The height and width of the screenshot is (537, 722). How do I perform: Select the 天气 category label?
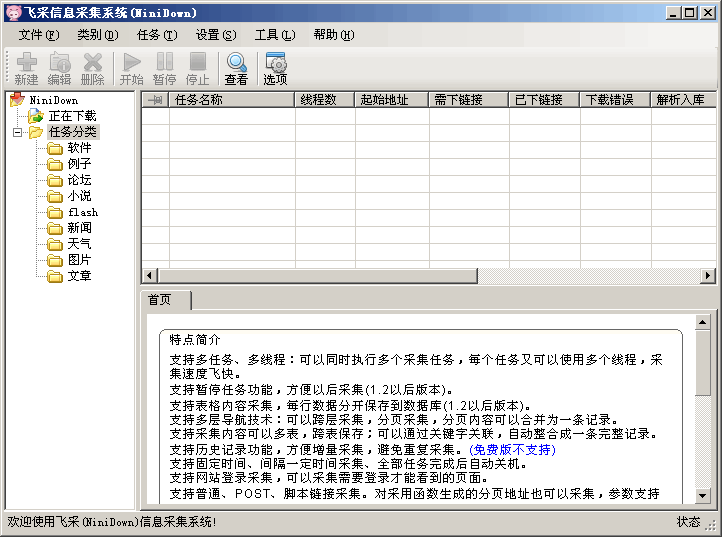[x=80, y=244]
